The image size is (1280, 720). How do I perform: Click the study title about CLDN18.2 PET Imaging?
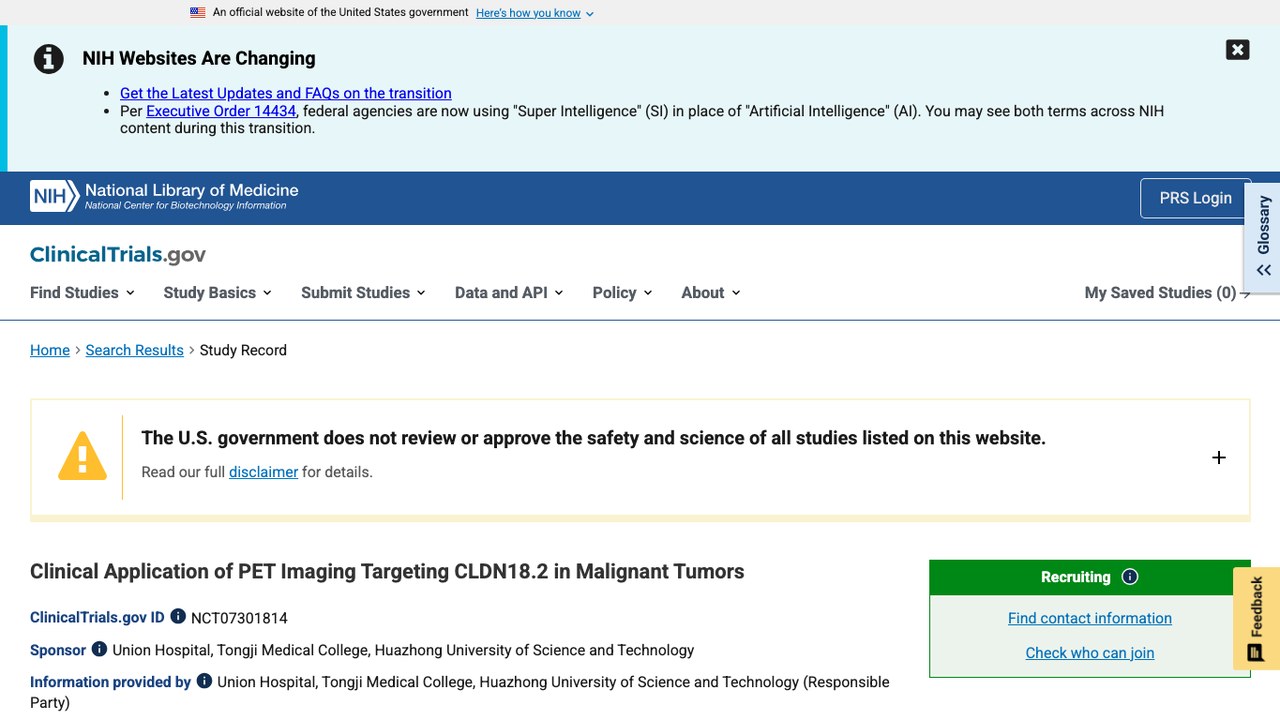point(387,571)
